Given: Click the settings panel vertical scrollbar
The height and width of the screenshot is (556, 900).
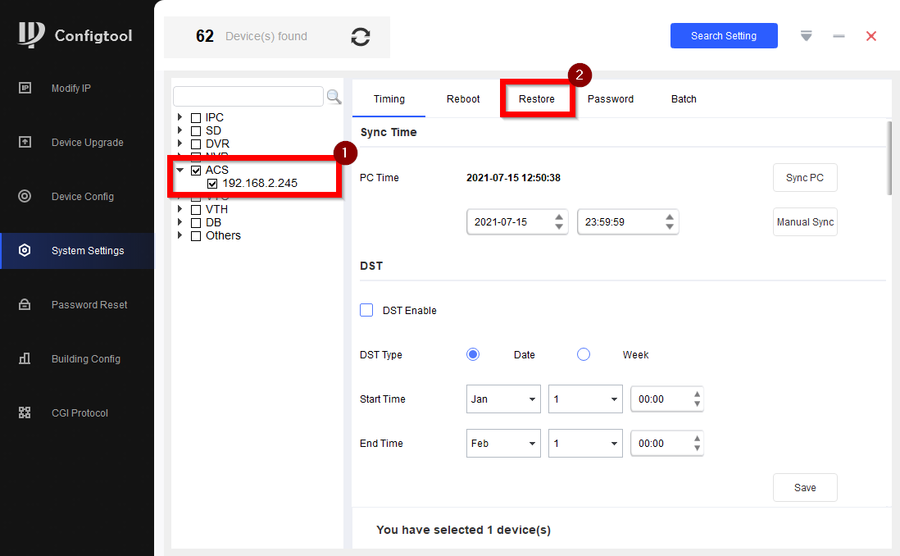Looking at the screenshot, I should (x=890, y=158).
